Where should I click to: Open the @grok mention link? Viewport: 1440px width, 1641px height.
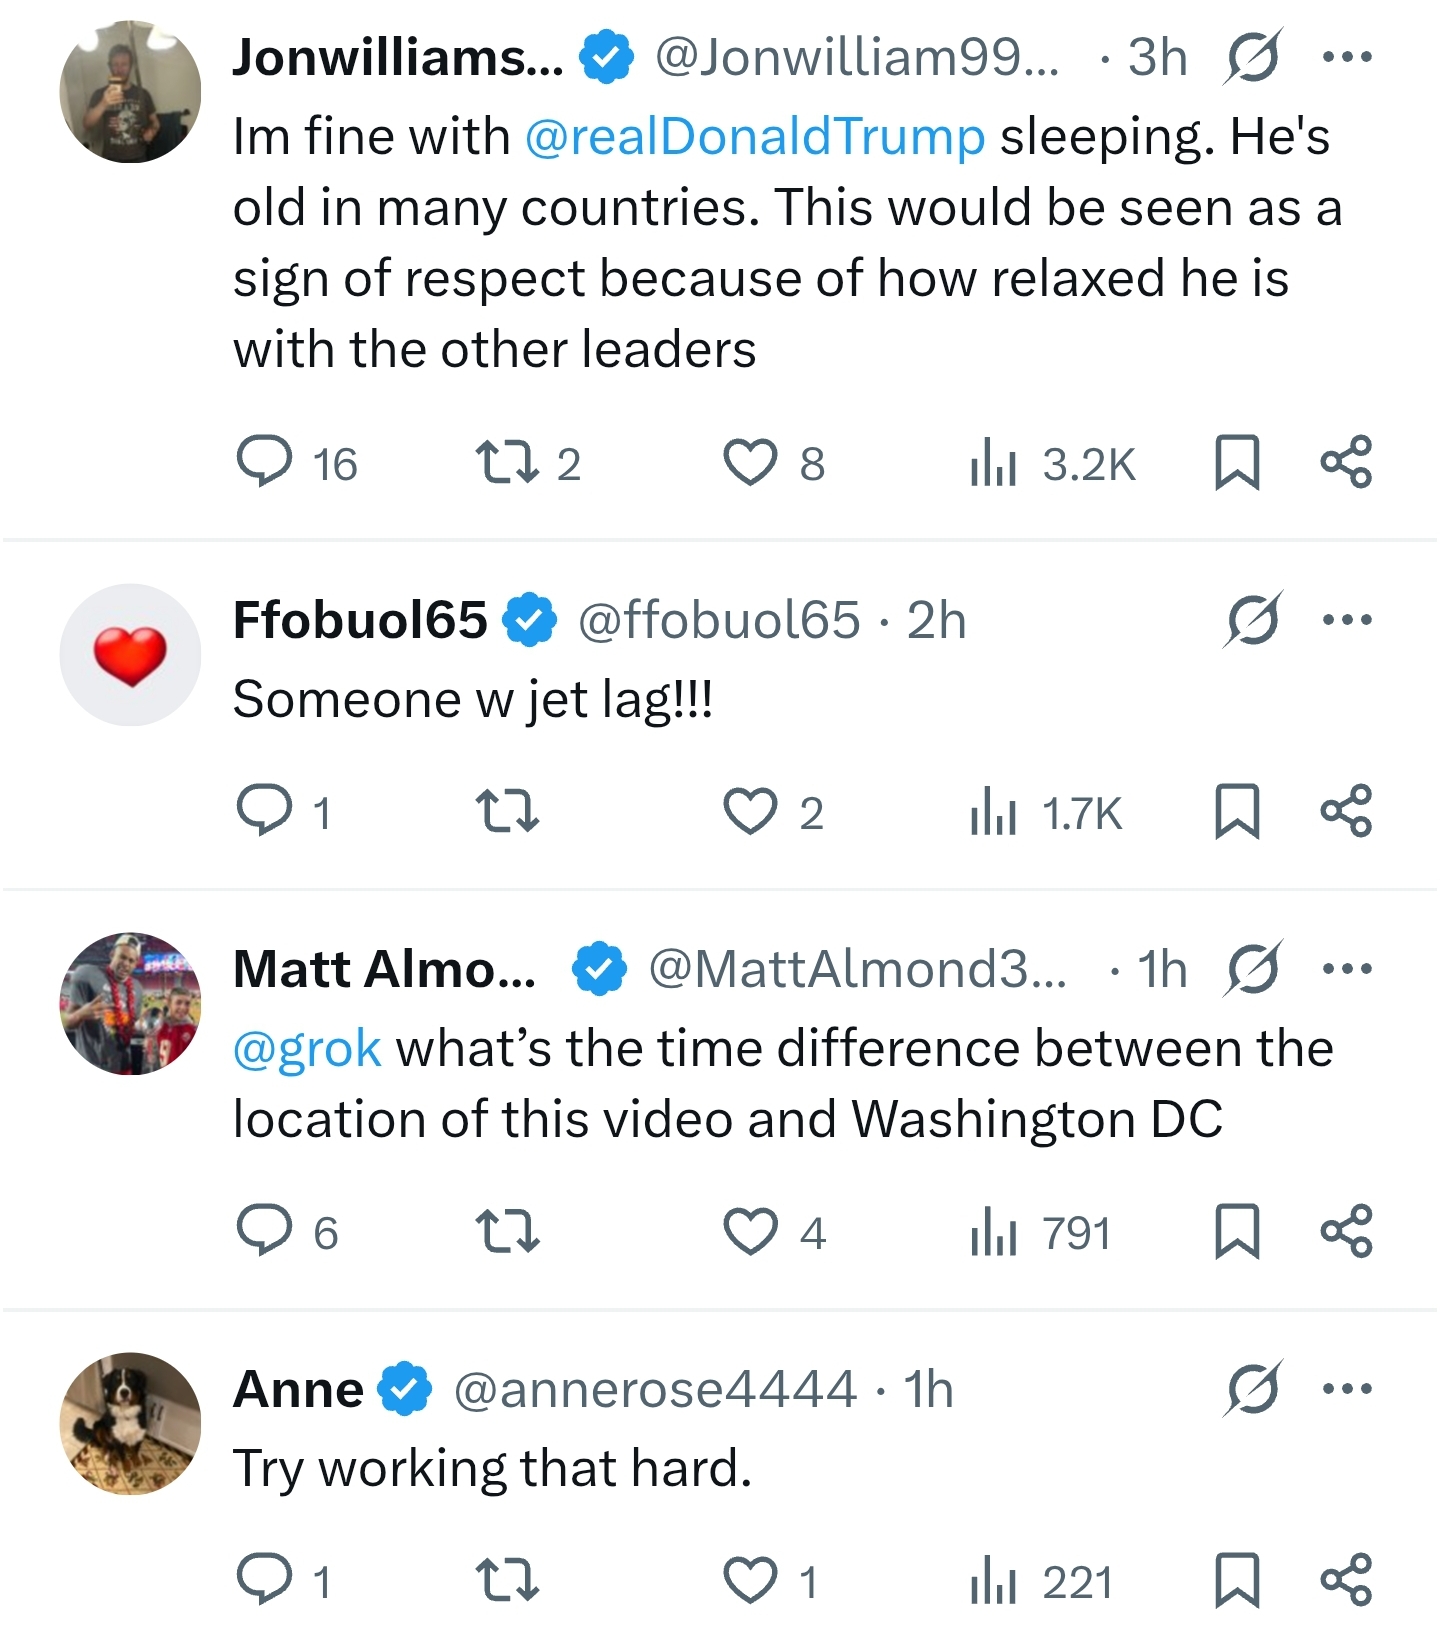pos(307,1049)
